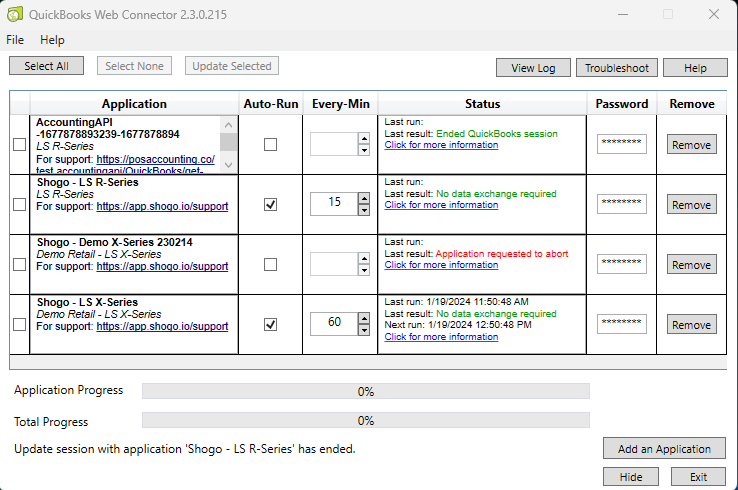
Task: Click Add an Application
Action: click(664, 449)
